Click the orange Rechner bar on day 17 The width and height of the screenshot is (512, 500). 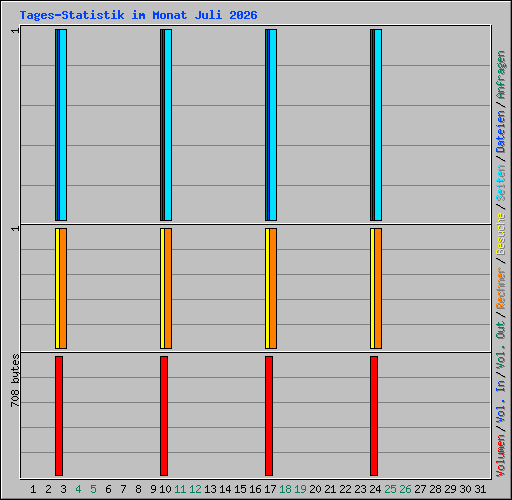coord(273,289)
